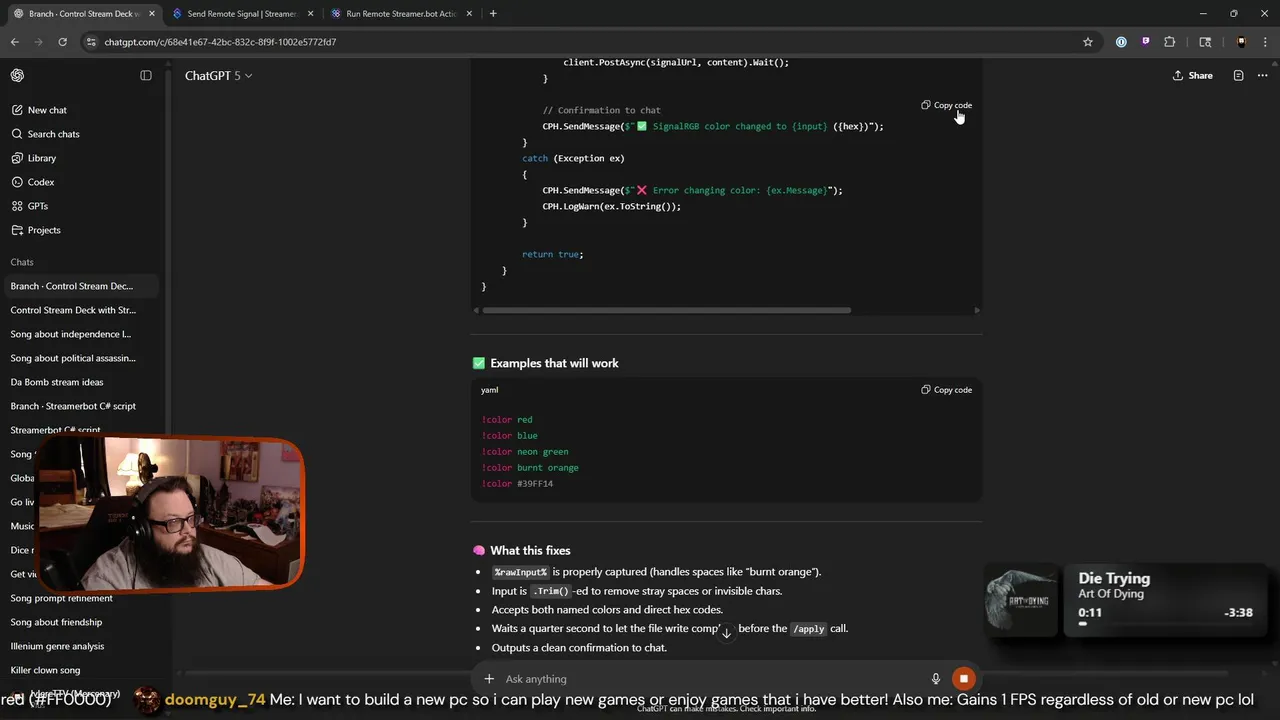This screenshot has width=1280, height=720.
Task: Share this conversation
Action: pyautogui.click(x=1193, y=76)
